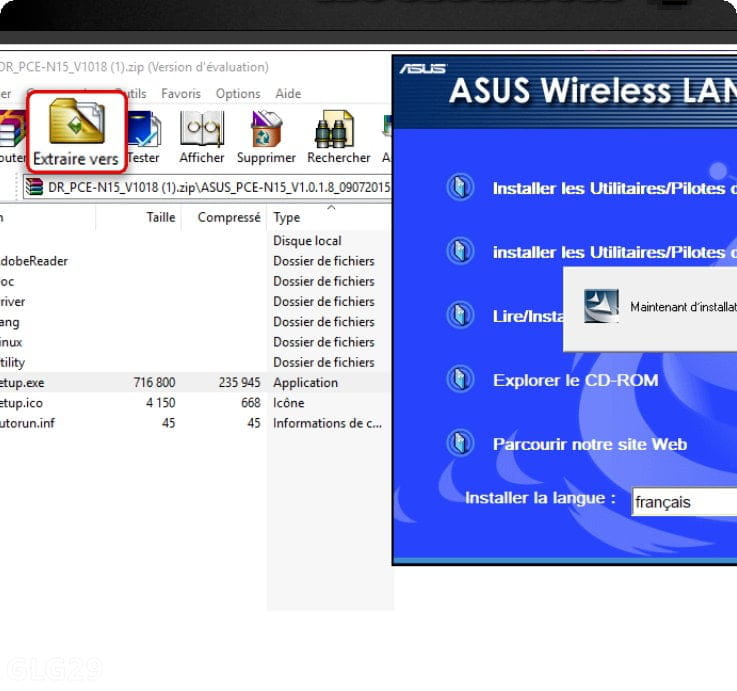This screenshot has height=691, width=737.
Task: Click the second installer les Utilitaires/Pilotes link
Action: click(x=614, y=252)
